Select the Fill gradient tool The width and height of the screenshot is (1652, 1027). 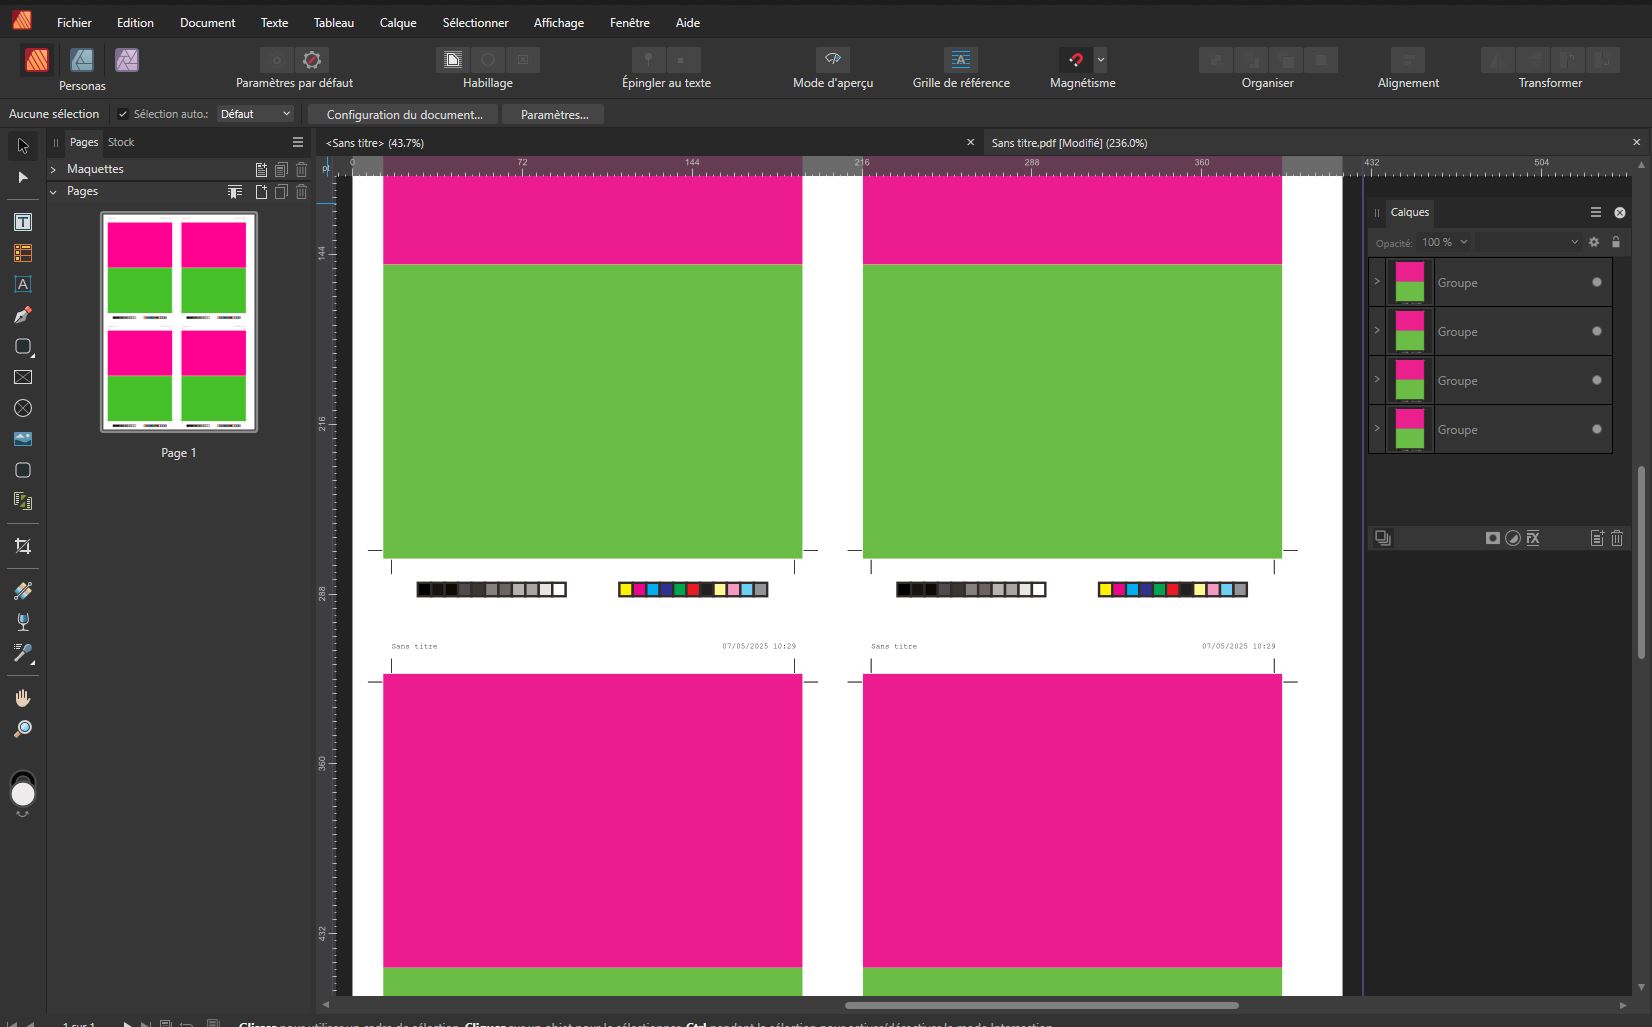pos(23,591)
